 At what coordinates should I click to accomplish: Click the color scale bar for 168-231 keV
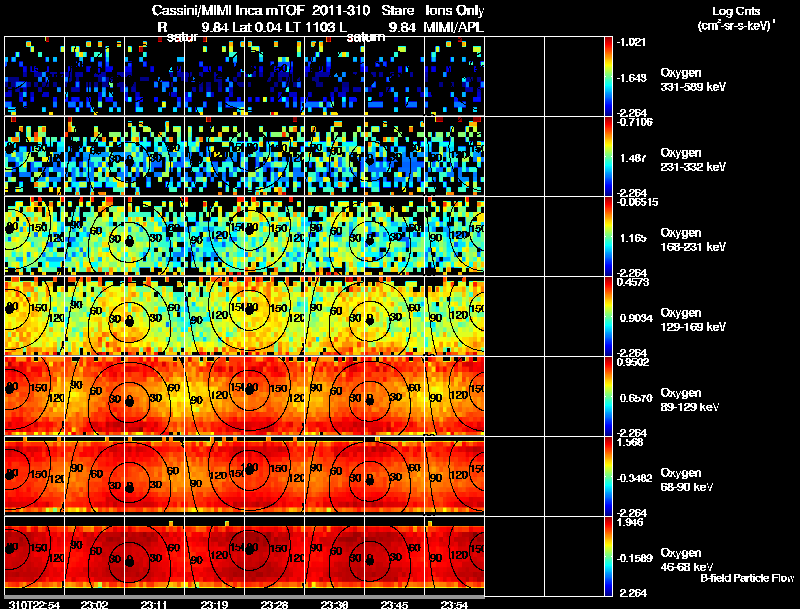click(x=608, y=236)
